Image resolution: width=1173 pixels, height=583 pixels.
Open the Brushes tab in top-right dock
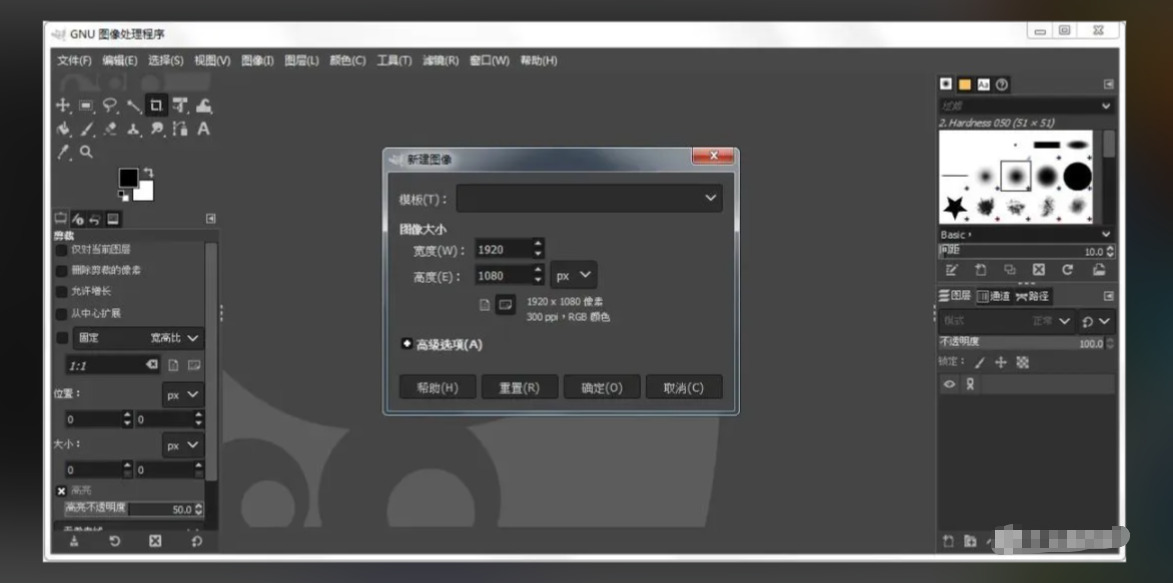click(x=946, y=84)
